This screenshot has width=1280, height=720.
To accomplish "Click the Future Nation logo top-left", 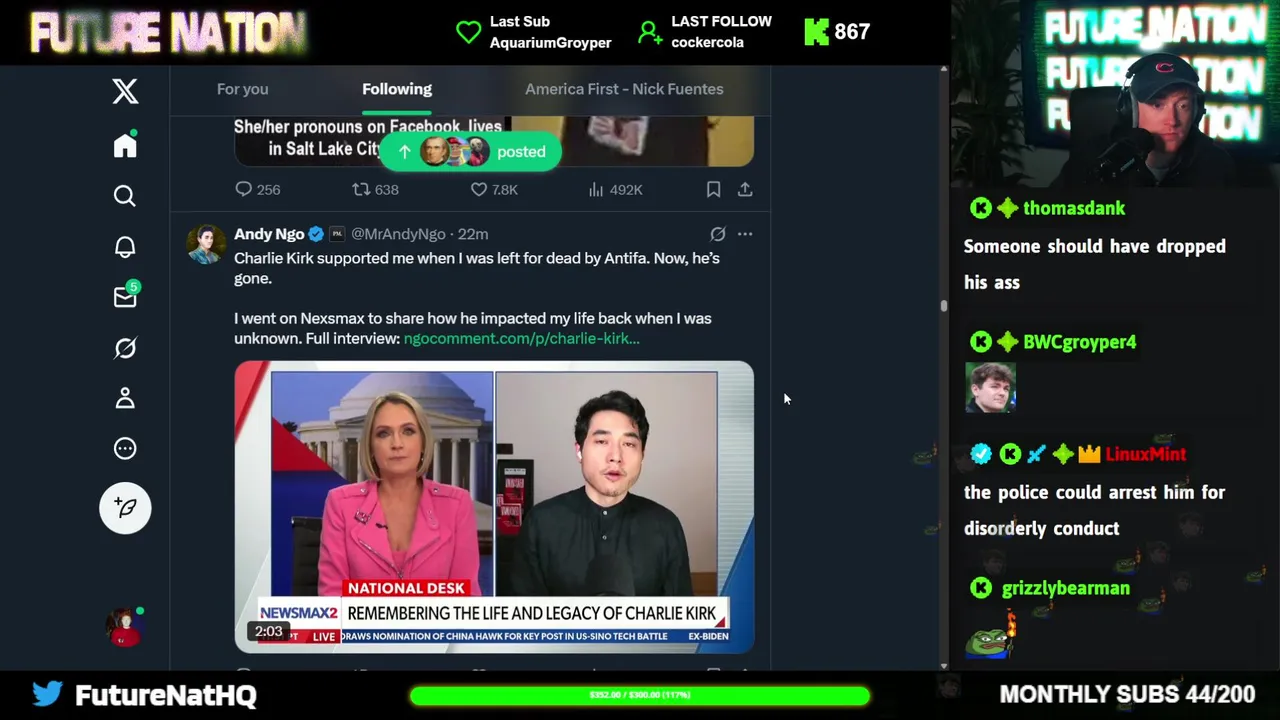I will click(168, 33).
